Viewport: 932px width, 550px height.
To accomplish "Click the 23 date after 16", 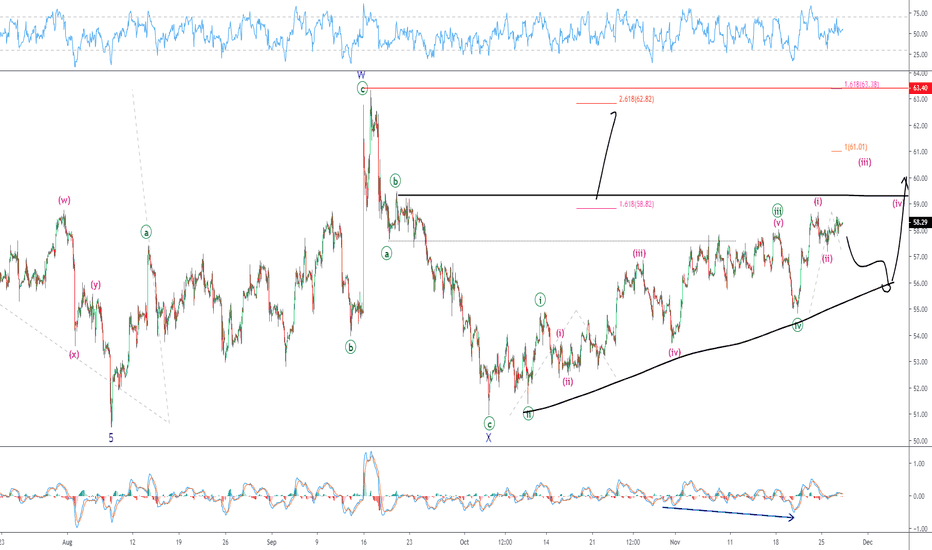I will click(409, 542).
